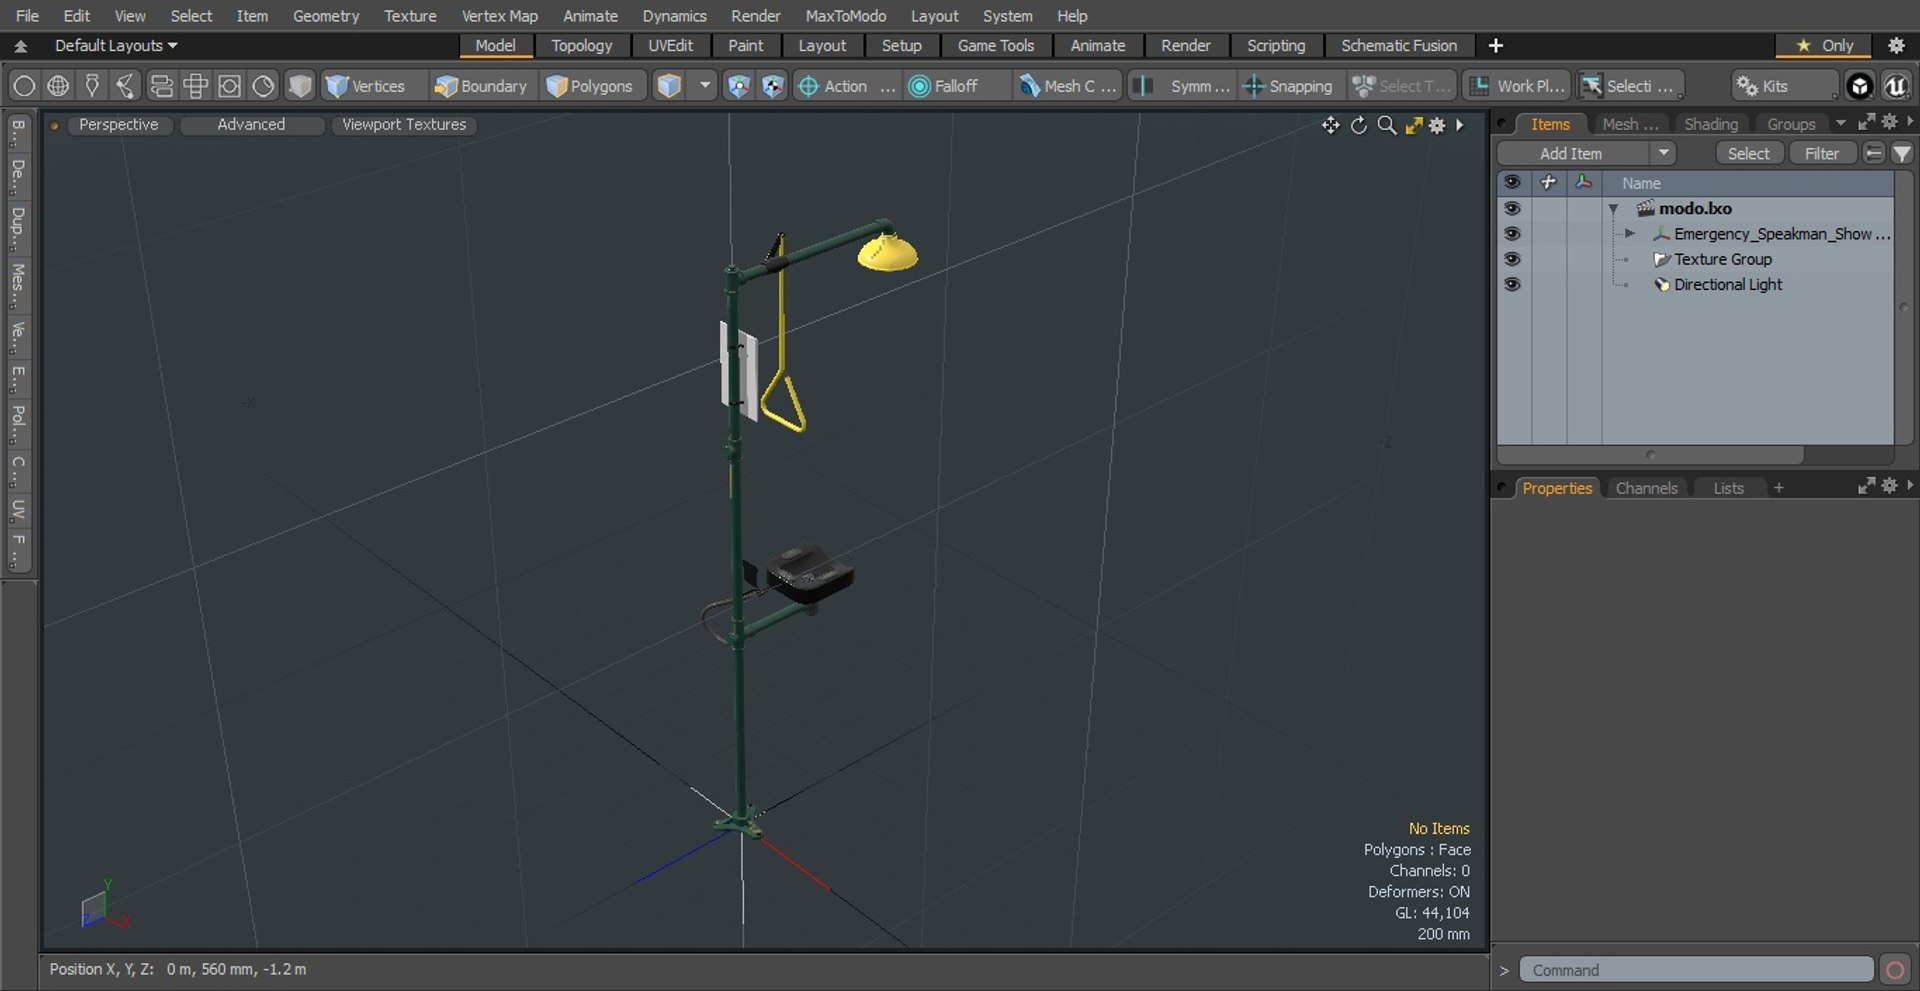Add new layout tab with plus
This screenshot has height=991, width=1920.
pos(1495,45)
